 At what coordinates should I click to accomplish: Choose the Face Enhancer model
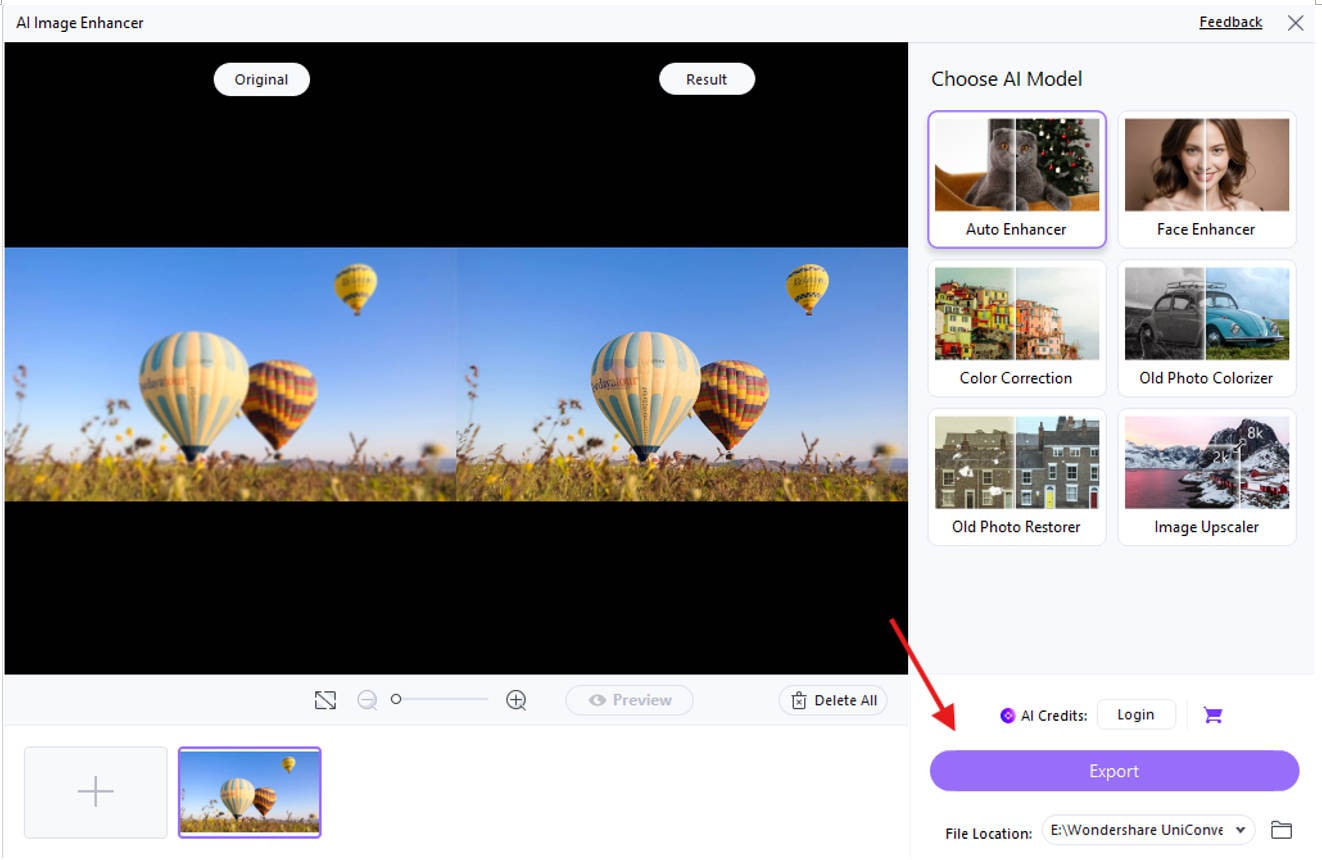click(x=1207, y=179)
